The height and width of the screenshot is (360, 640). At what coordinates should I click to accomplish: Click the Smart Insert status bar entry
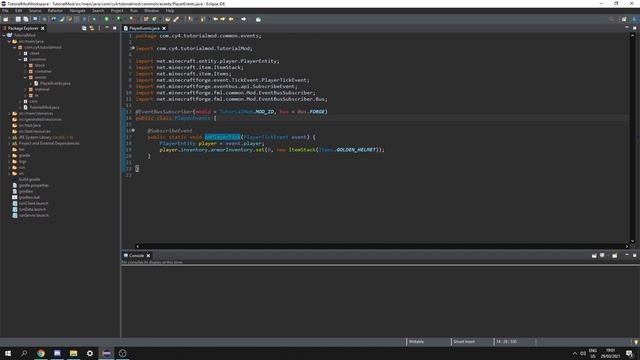464,342
